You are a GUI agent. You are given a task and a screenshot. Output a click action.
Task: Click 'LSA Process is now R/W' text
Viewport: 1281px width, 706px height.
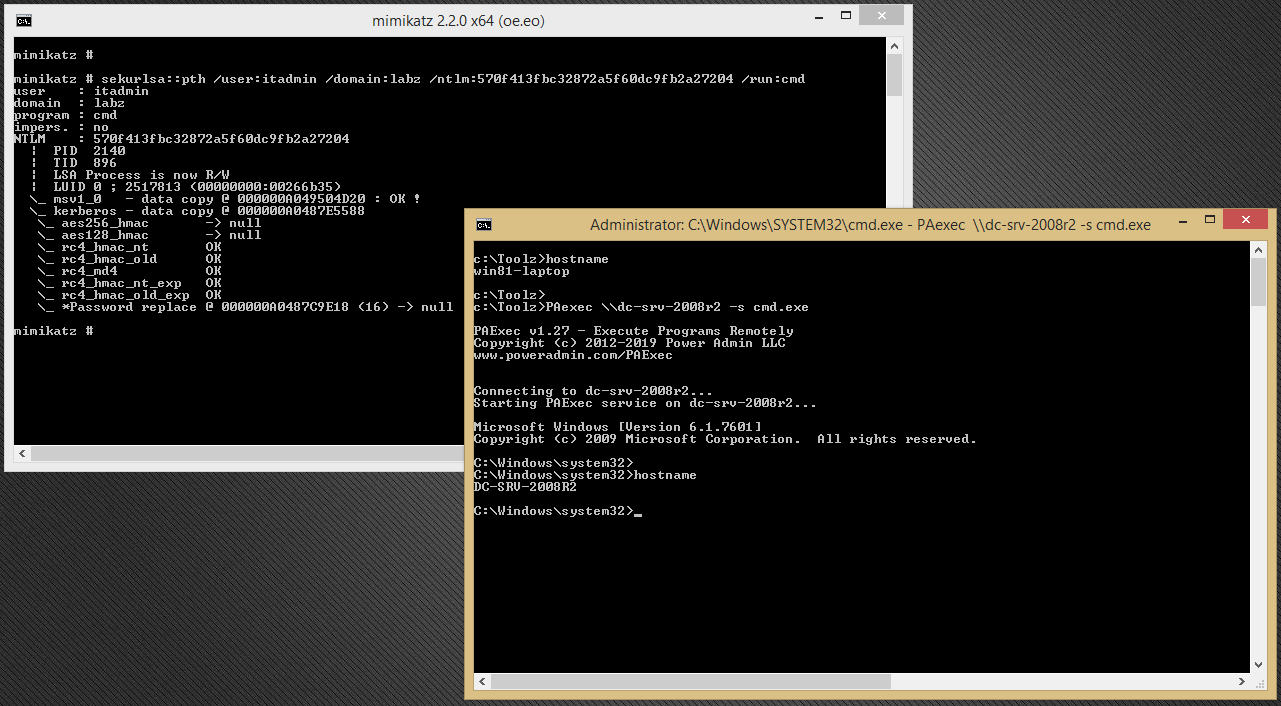[141, 175]
